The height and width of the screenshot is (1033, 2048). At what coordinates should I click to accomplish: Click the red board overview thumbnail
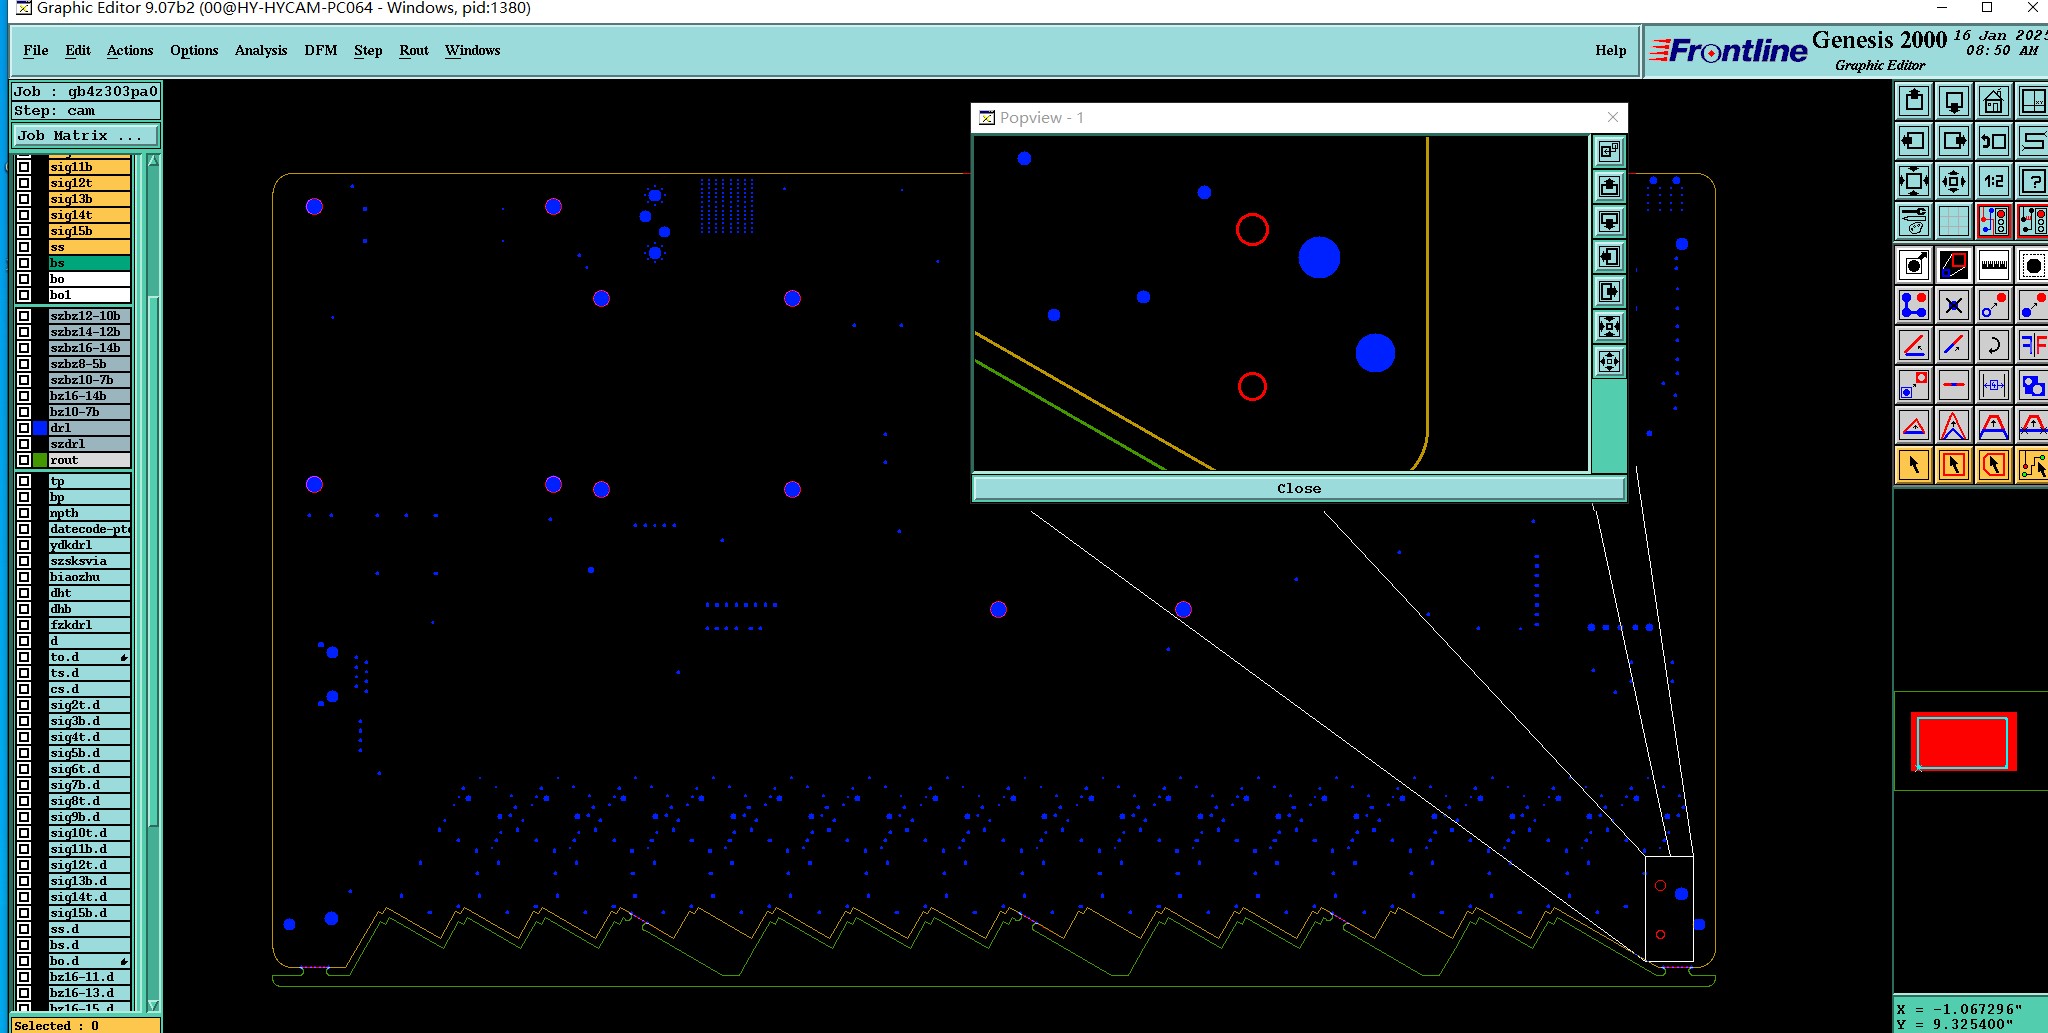(x=1962, y=741)
